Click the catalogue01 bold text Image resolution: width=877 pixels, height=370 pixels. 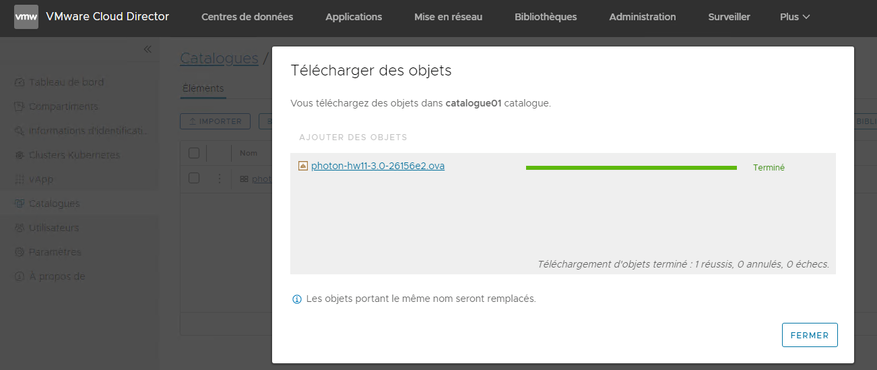coord(473,104)
